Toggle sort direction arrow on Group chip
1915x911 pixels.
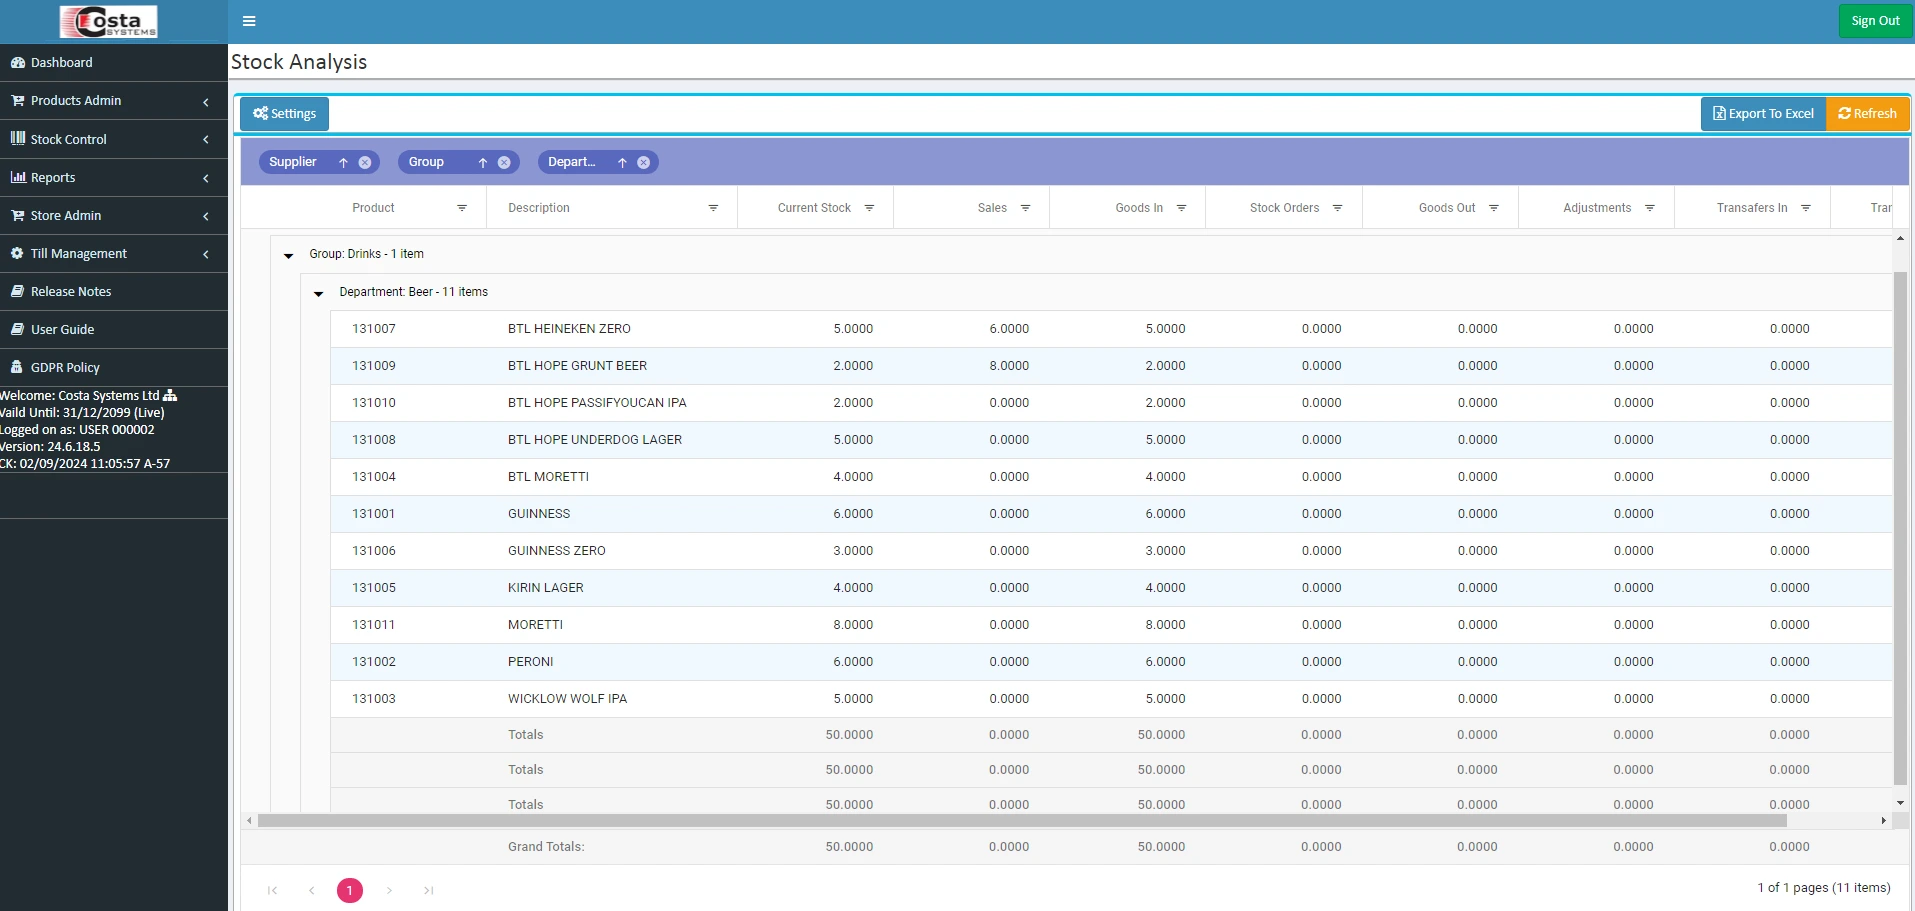[x=482, y=162]
